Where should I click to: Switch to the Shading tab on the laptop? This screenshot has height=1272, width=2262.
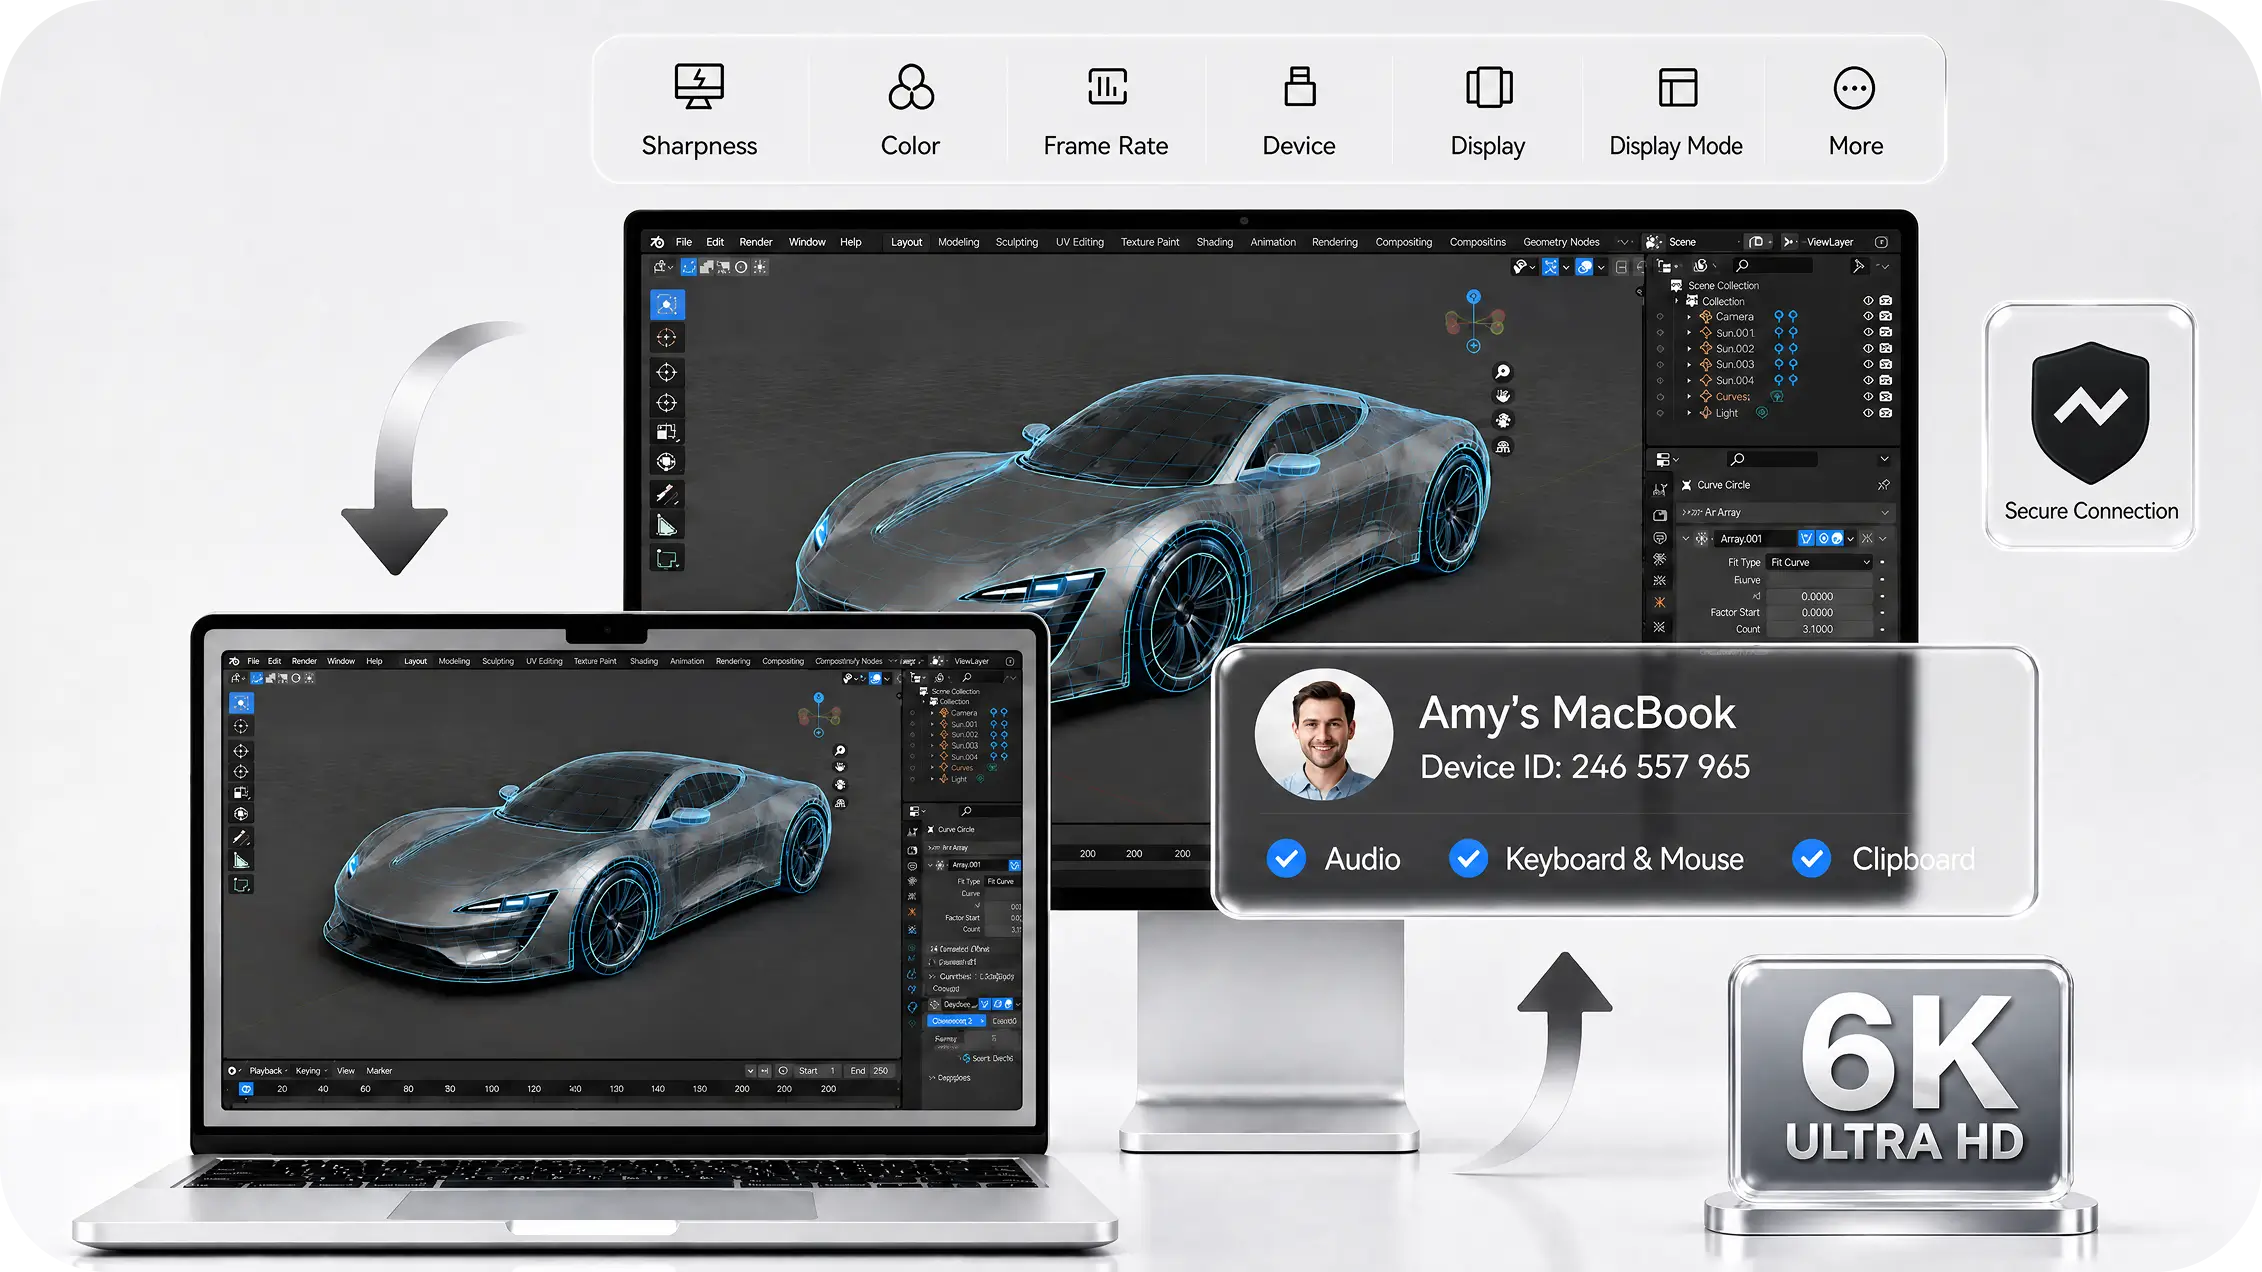(643, 661)
